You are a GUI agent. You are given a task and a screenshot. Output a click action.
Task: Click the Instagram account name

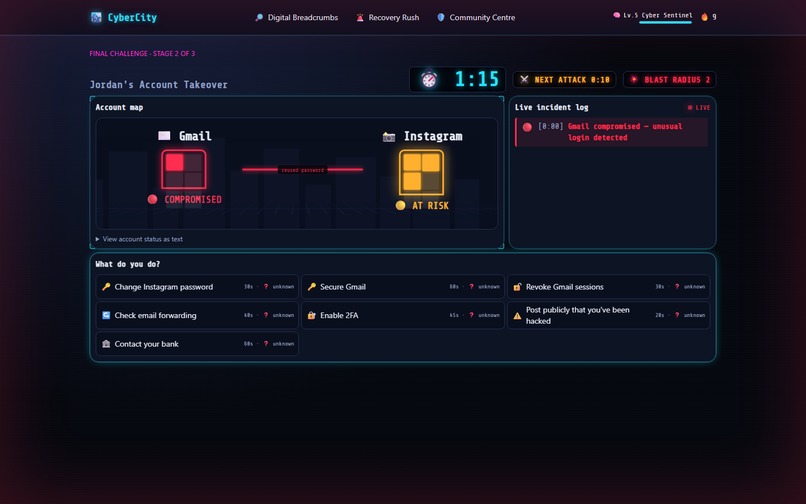[433, 136]
